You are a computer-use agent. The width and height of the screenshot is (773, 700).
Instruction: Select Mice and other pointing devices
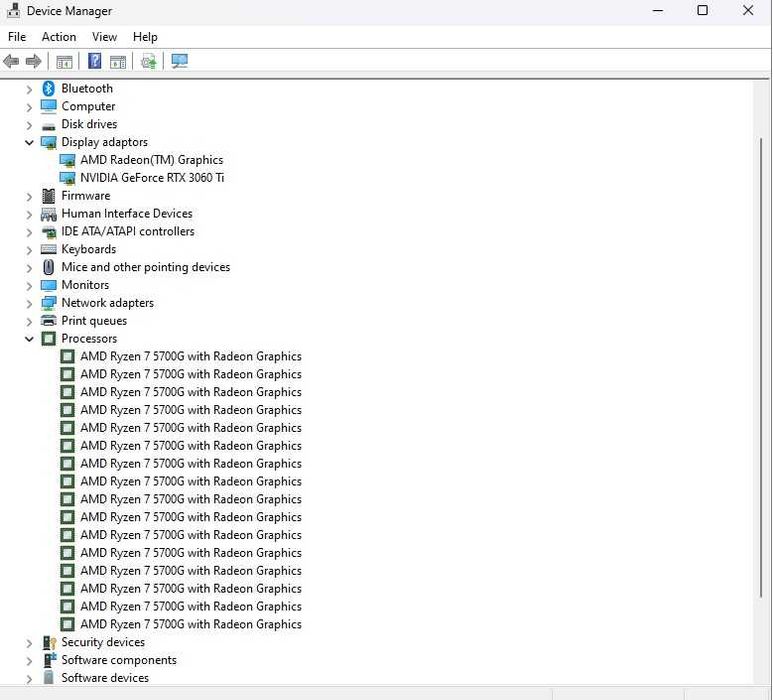tap(145, 267)
